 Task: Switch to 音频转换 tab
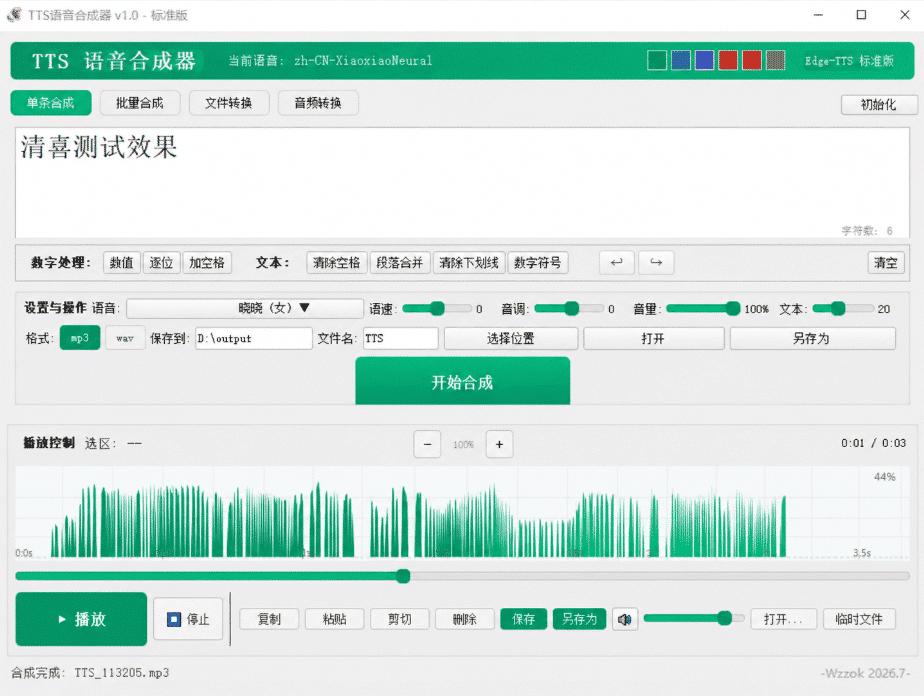coord(318,103)
